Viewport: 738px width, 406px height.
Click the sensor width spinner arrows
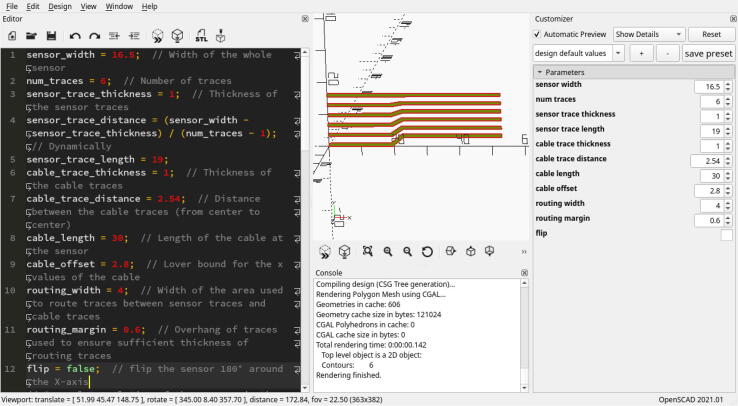pos(728,87)
